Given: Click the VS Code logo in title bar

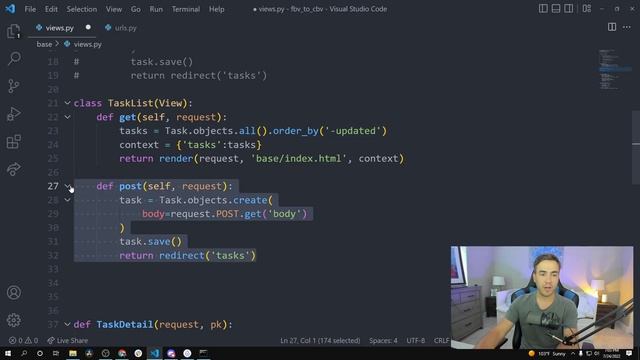Looking at the screenshot, I should (x=10, y=9).
